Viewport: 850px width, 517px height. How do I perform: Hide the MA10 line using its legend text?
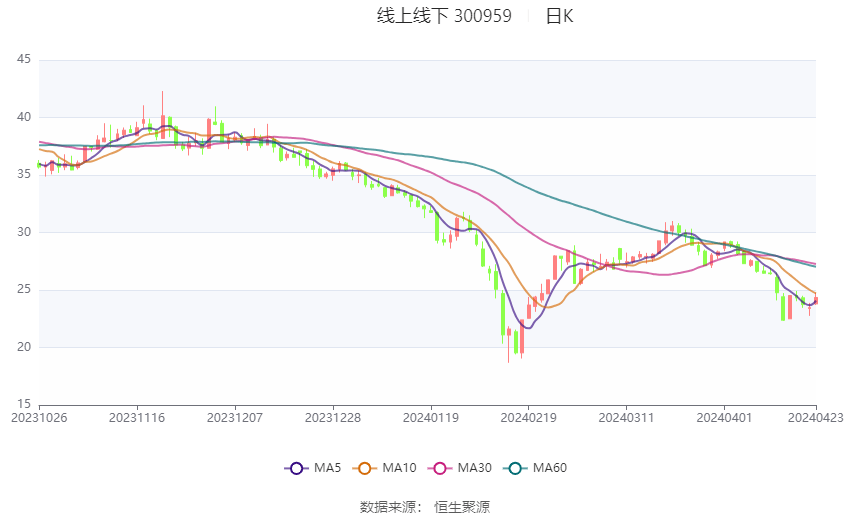click(399, 467)
